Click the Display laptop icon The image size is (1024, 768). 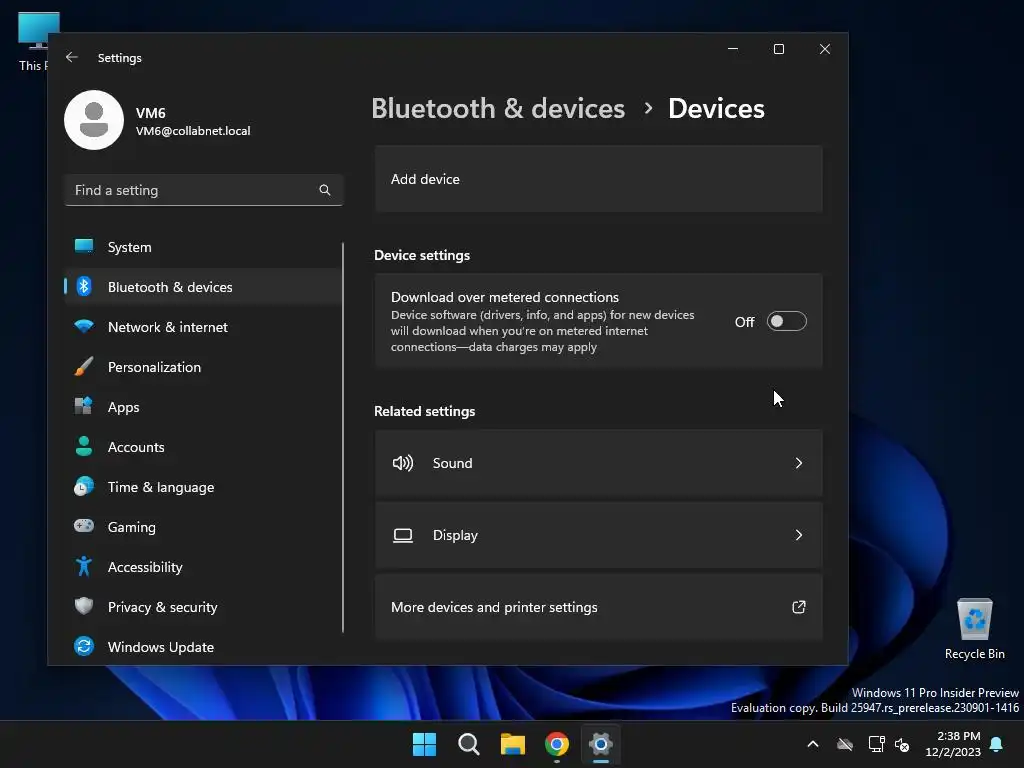[x=403, y=536]
